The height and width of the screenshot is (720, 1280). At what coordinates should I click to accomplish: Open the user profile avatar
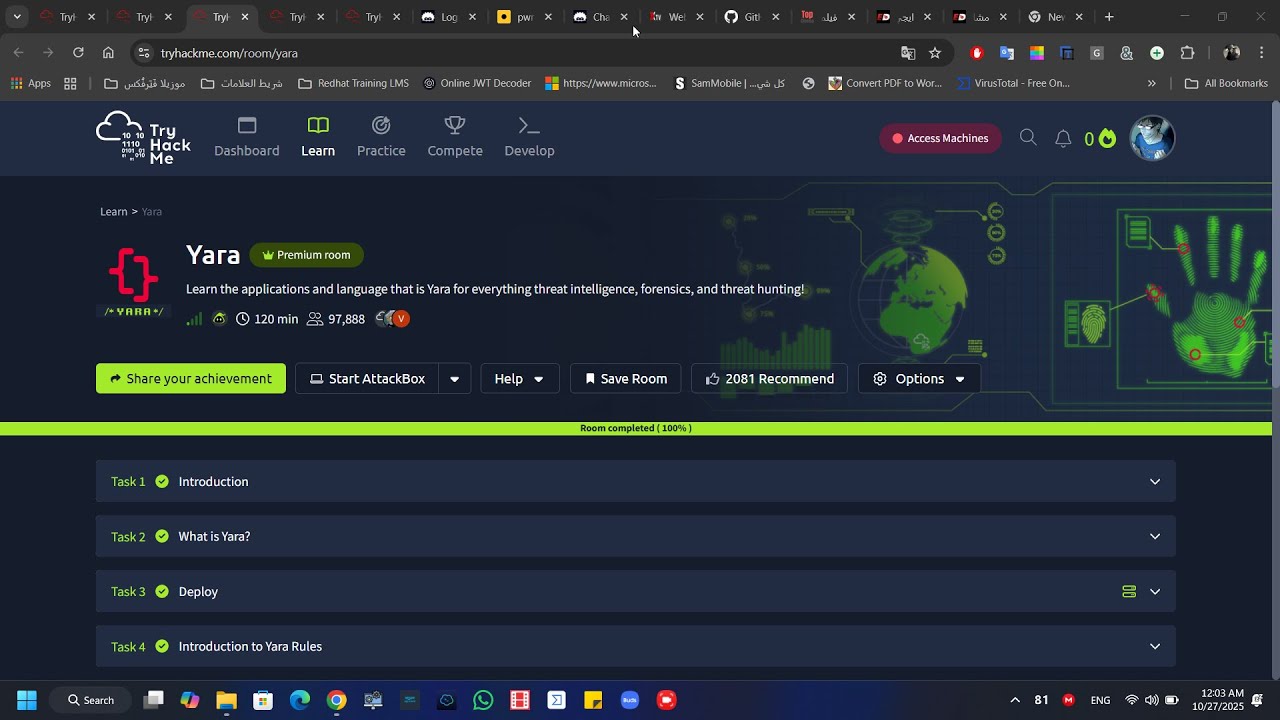pos(1152,138)
